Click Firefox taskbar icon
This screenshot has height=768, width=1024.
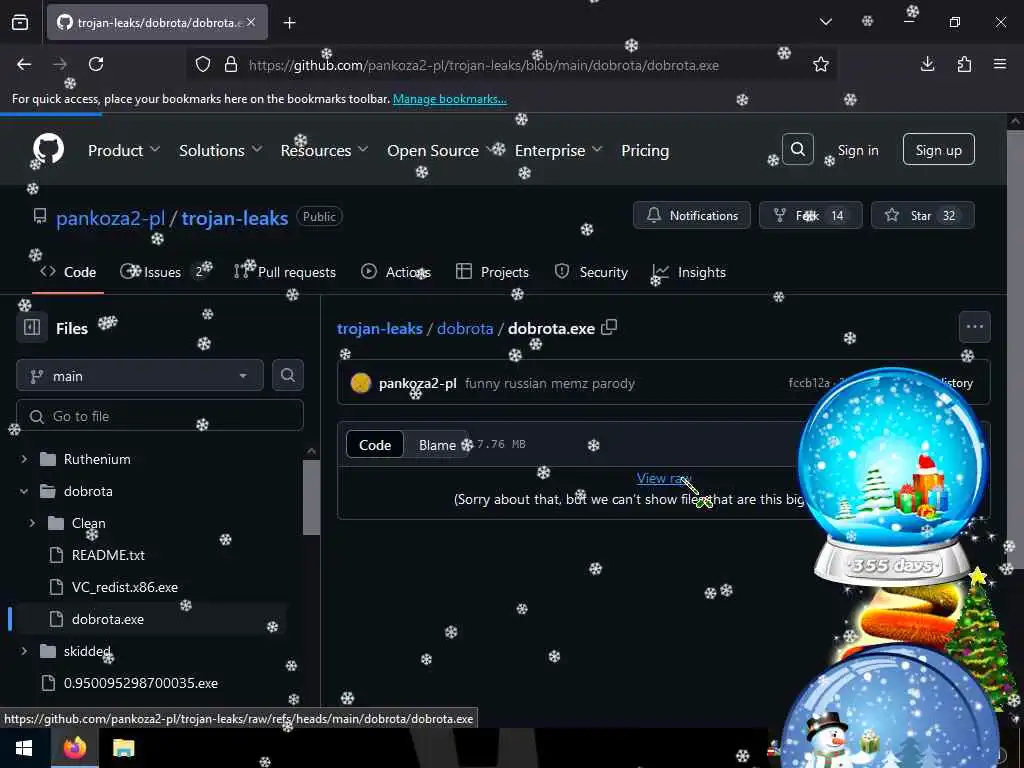pyautogui.click(x=74, y=748)
